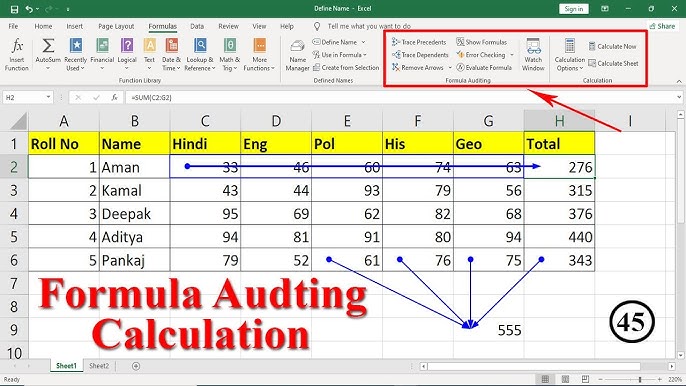Viewport: 686px width, 386px height.
Task: Select column H header
Action: tap(559, 121)
